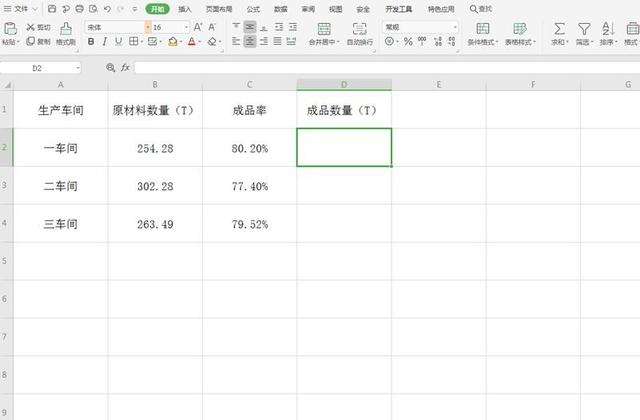
Task: Open the 特色应用 tab
Action: (x=441, y=9)
